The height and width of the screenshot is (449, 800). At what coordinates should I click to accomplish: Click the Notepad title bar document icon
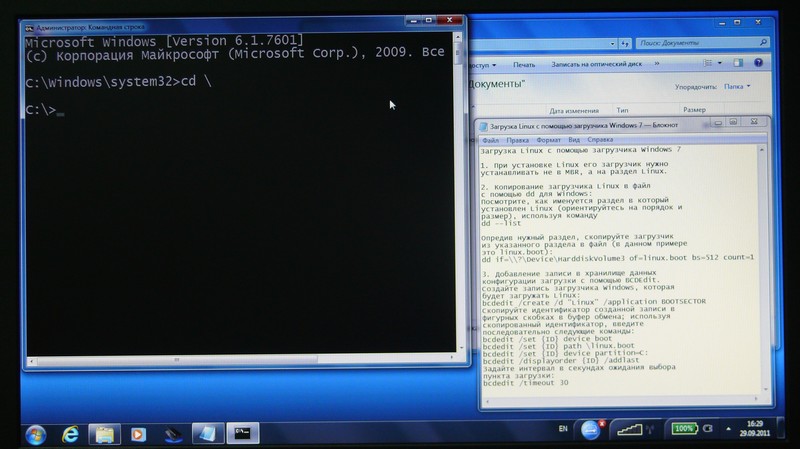pyautogui.click(x=484, y=127)
